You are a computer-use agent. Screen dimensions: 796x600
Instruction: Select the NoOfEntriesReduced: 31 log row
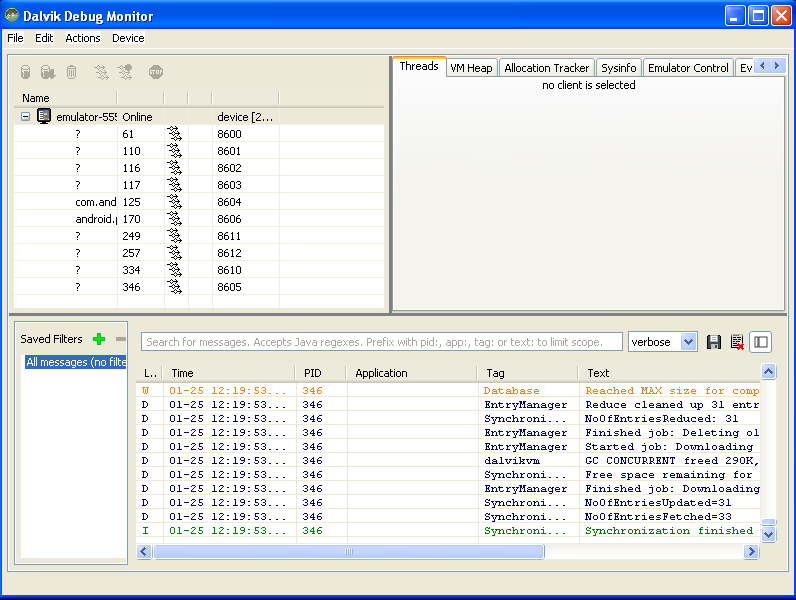(449, 419)
